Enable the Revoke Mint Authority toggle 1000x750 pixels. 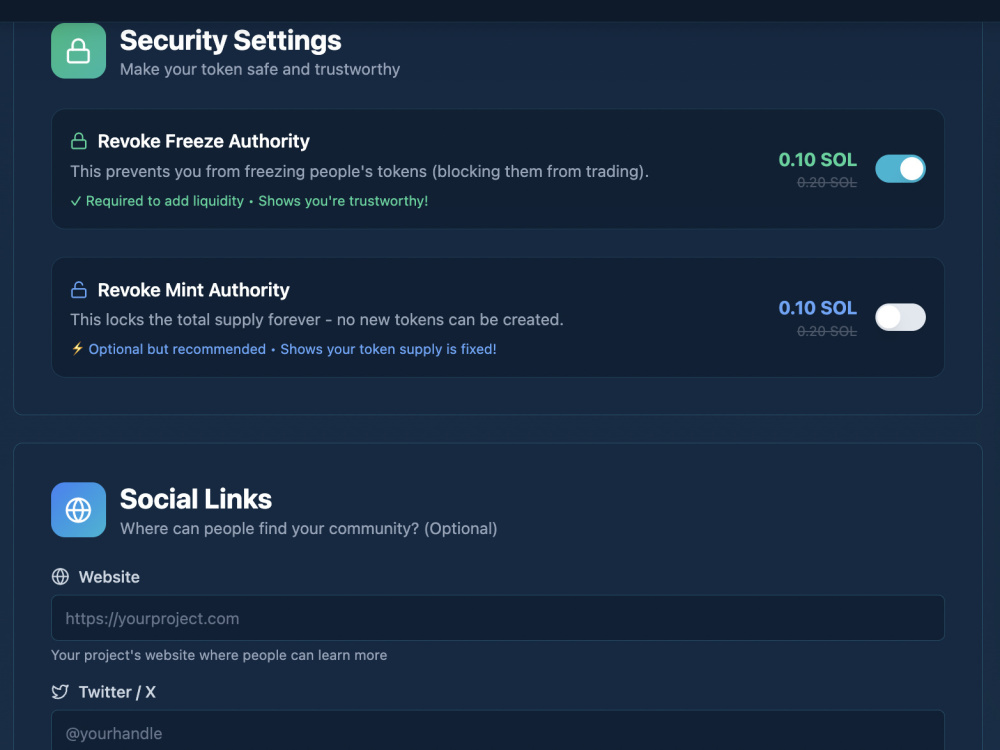(900, 317)
